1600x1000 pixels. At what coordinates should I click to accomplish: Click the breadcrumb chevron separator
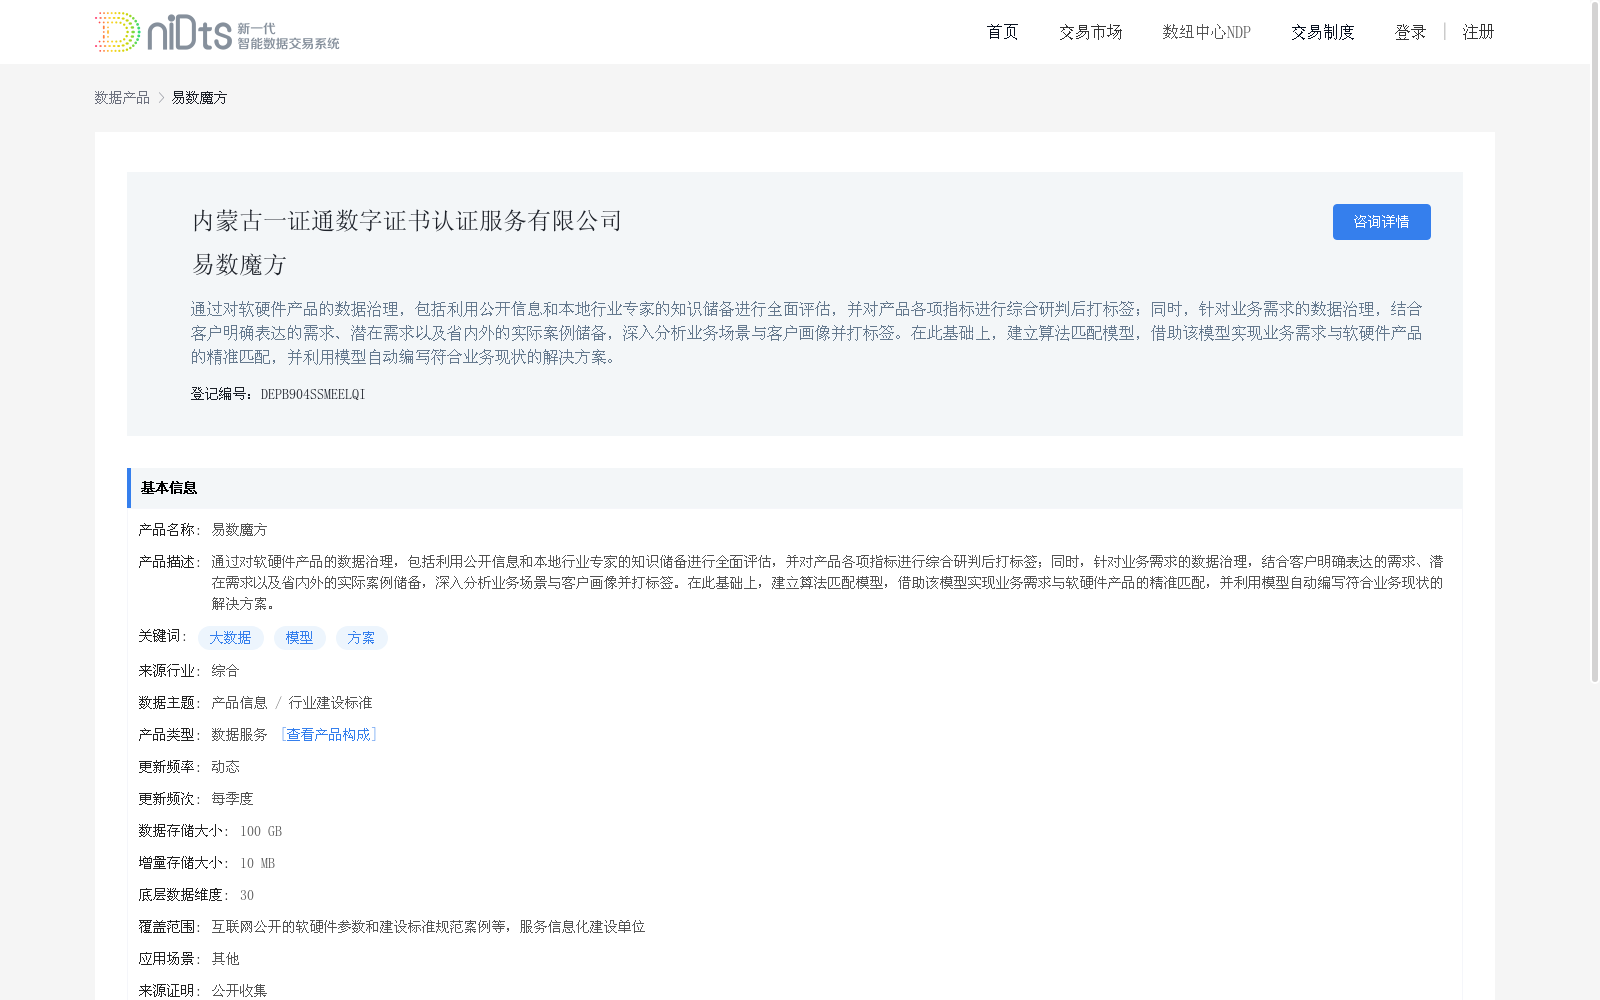[161, 97]
